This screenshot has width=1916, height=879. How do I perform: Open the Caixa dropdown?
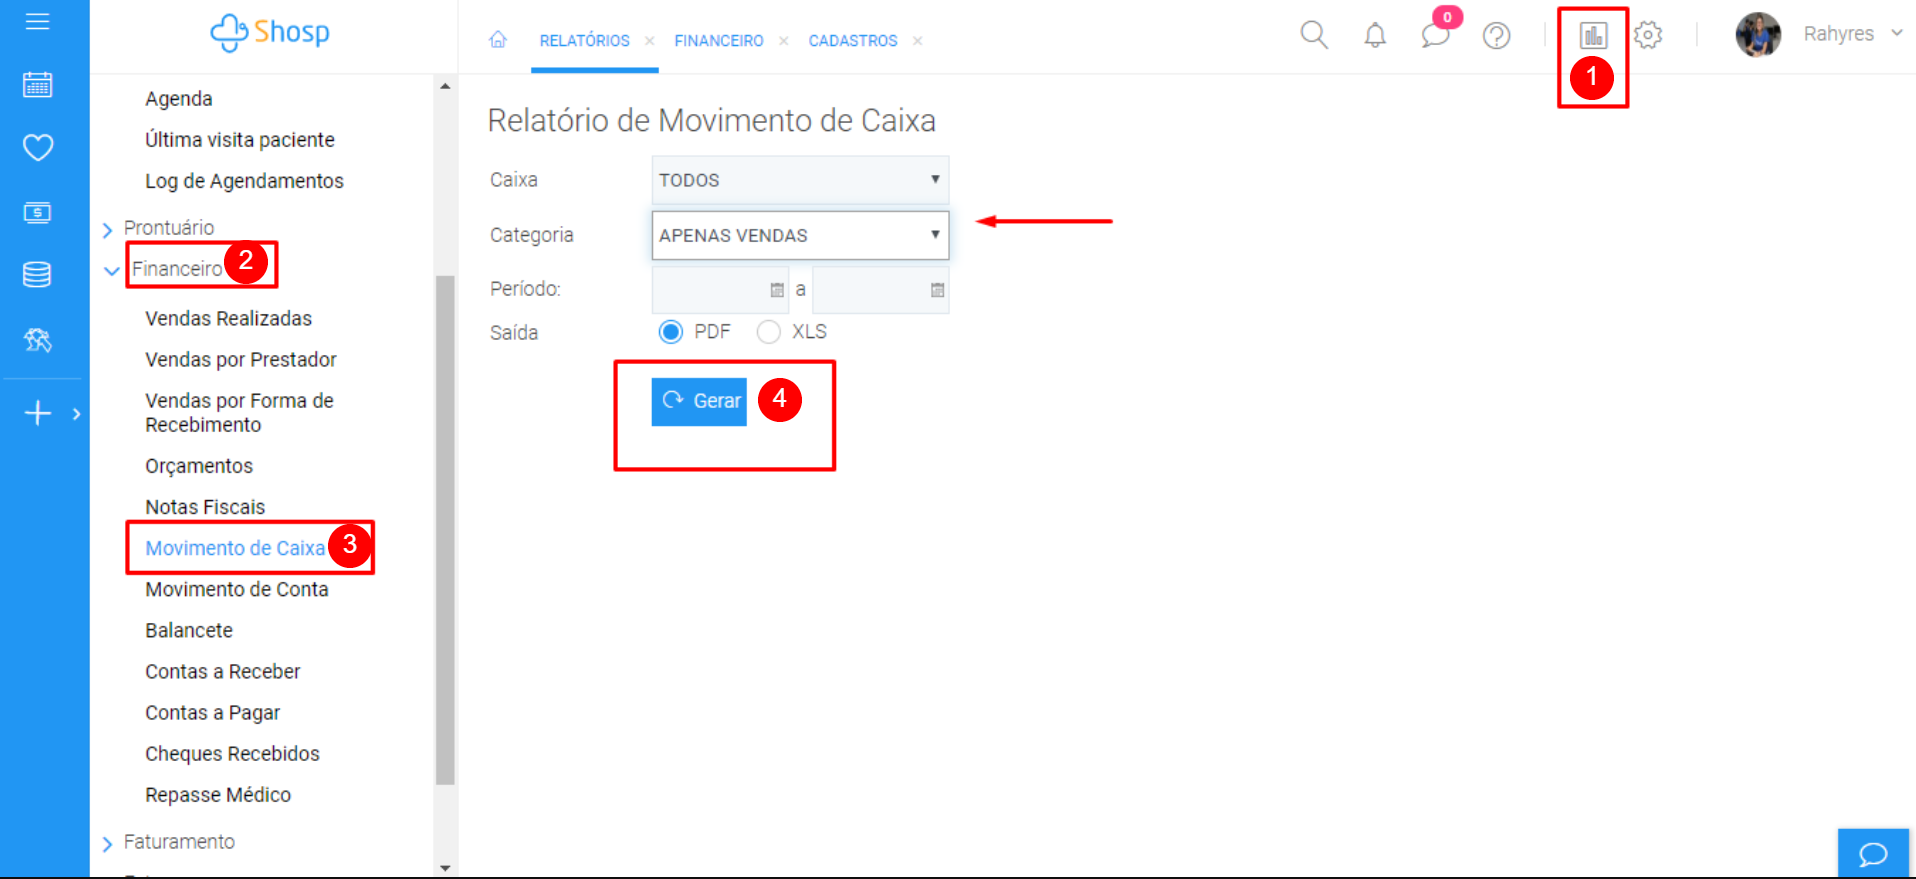pyautogui.click(x=800, y=180)
